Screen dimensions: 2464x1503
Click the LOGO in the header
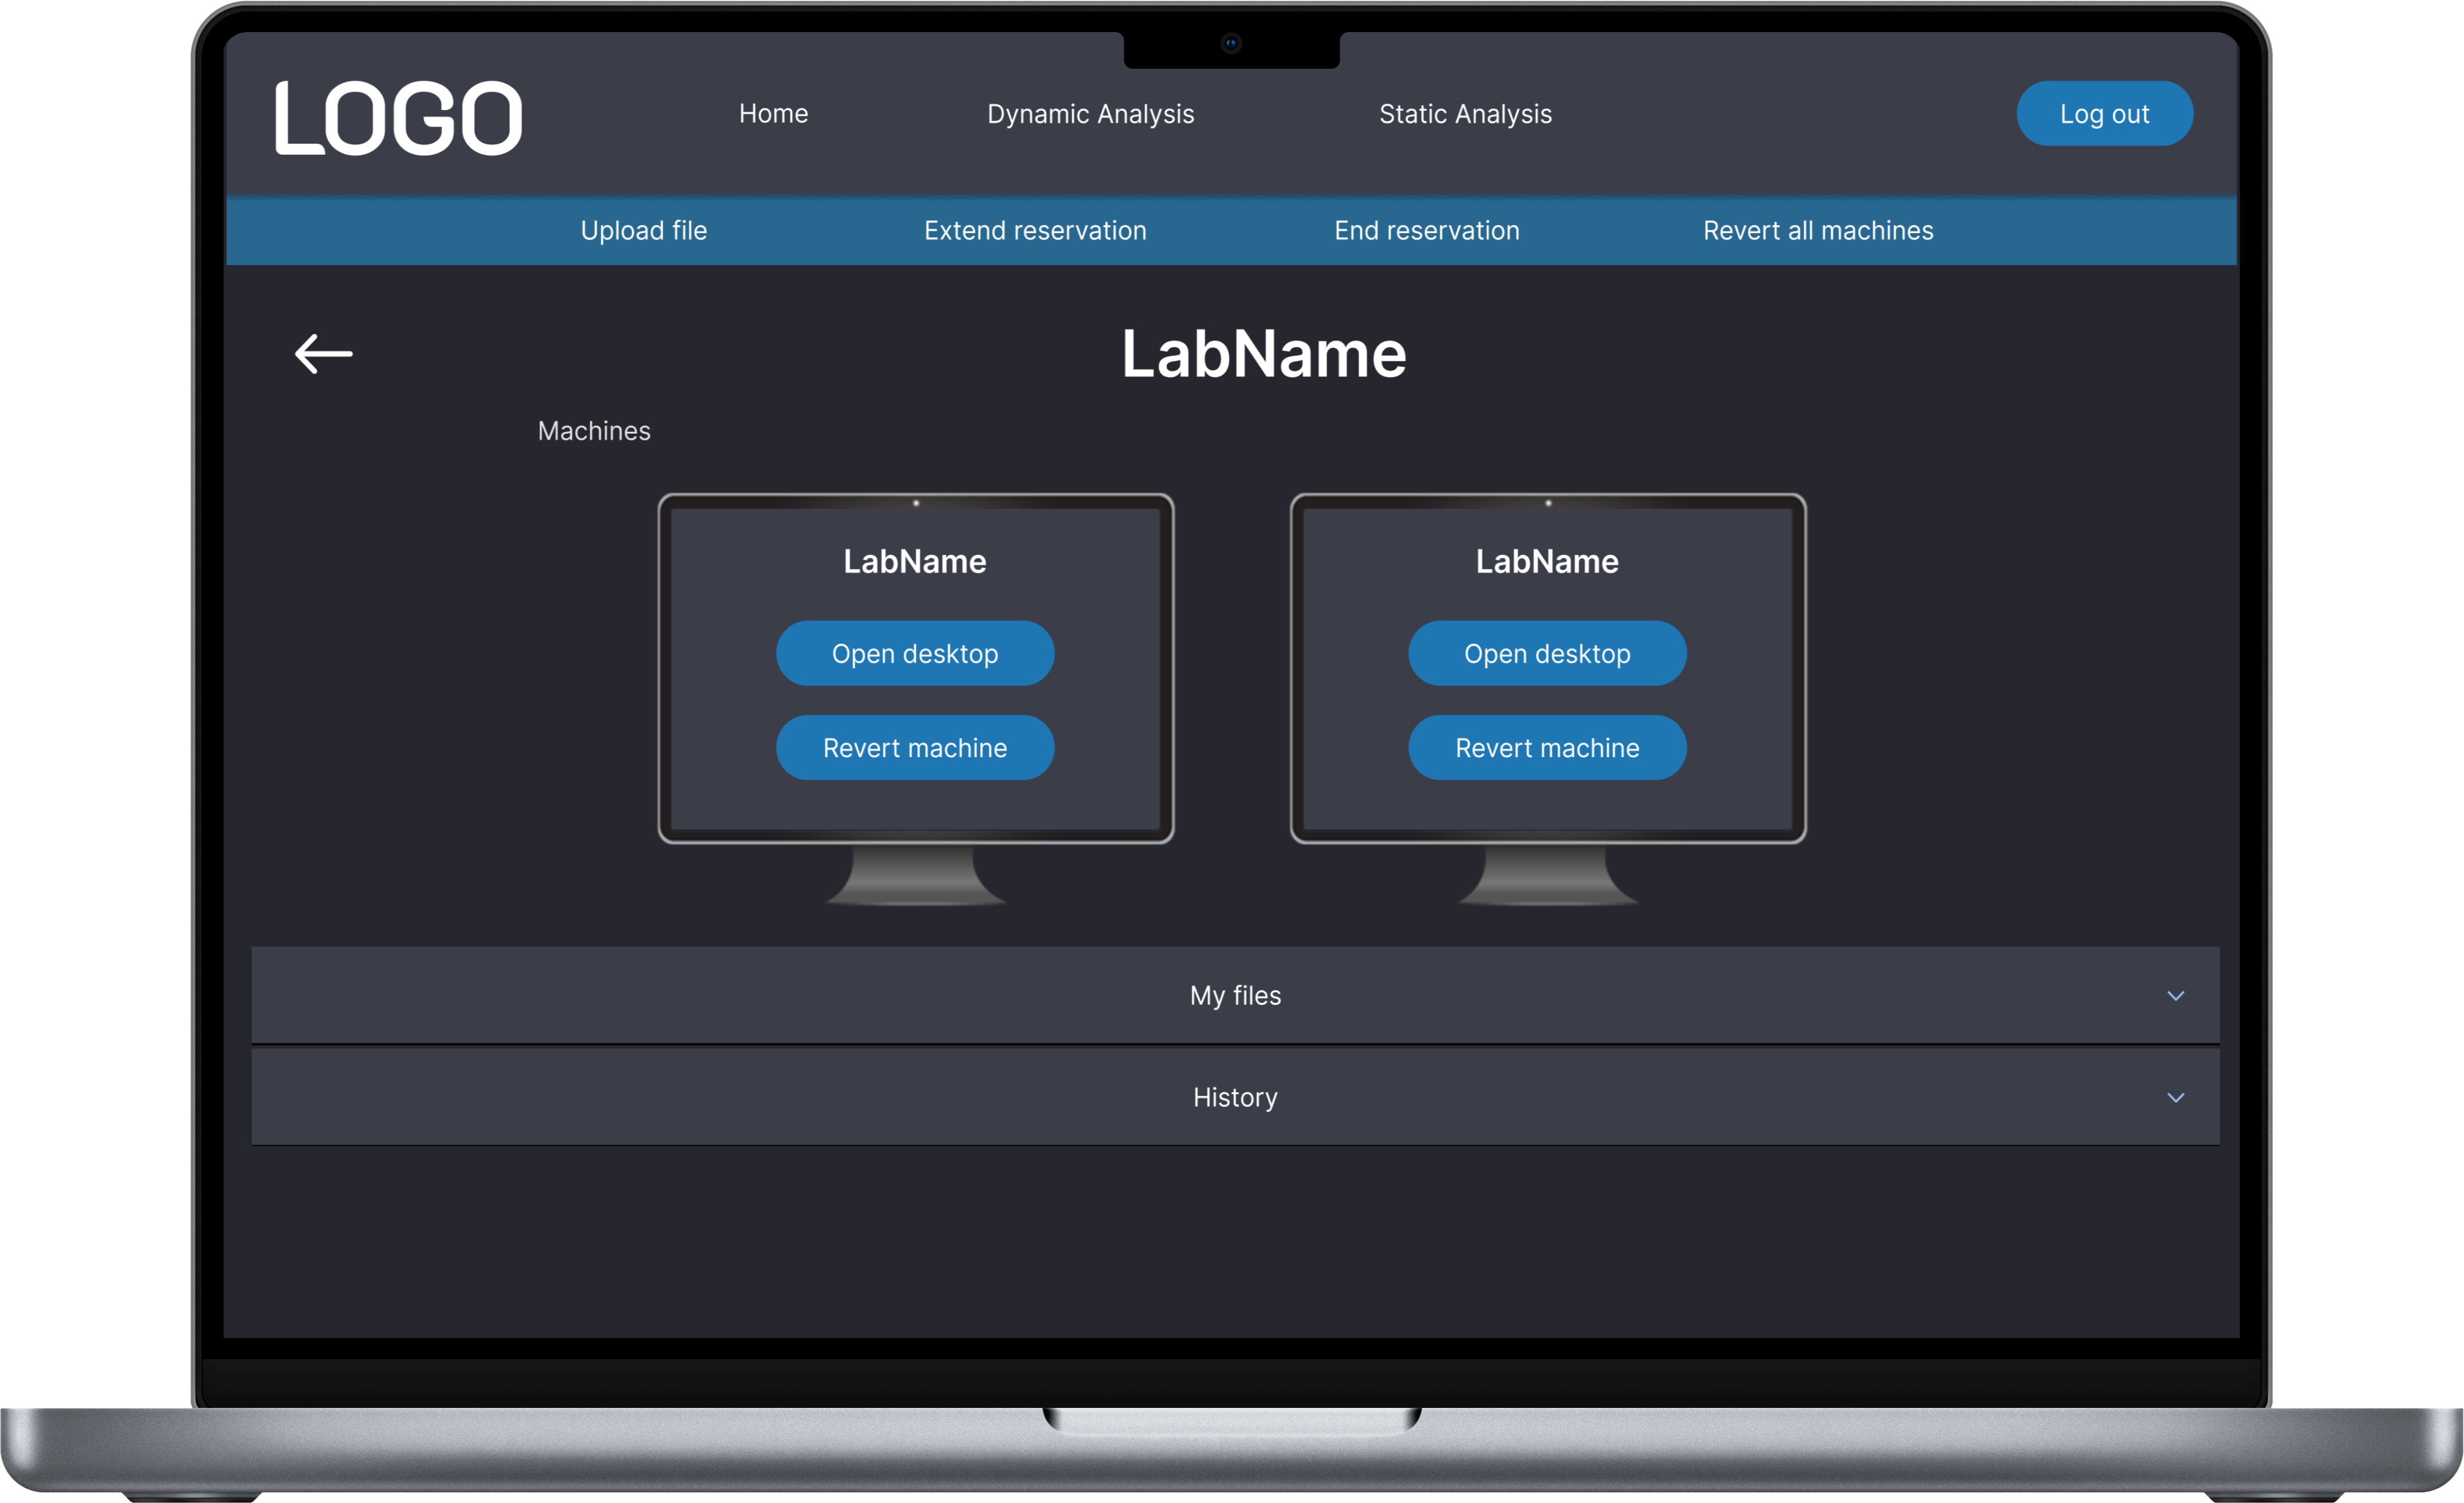pos(398,118)
